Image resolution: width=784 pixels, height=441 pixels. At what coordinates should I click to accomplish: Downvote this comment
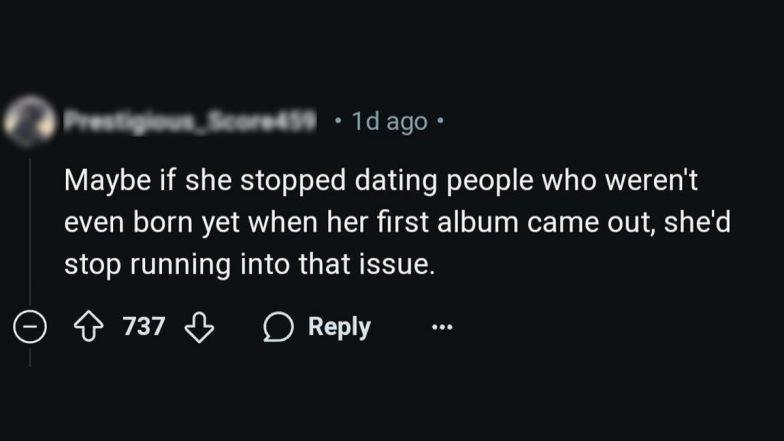[x=201, y=327]
